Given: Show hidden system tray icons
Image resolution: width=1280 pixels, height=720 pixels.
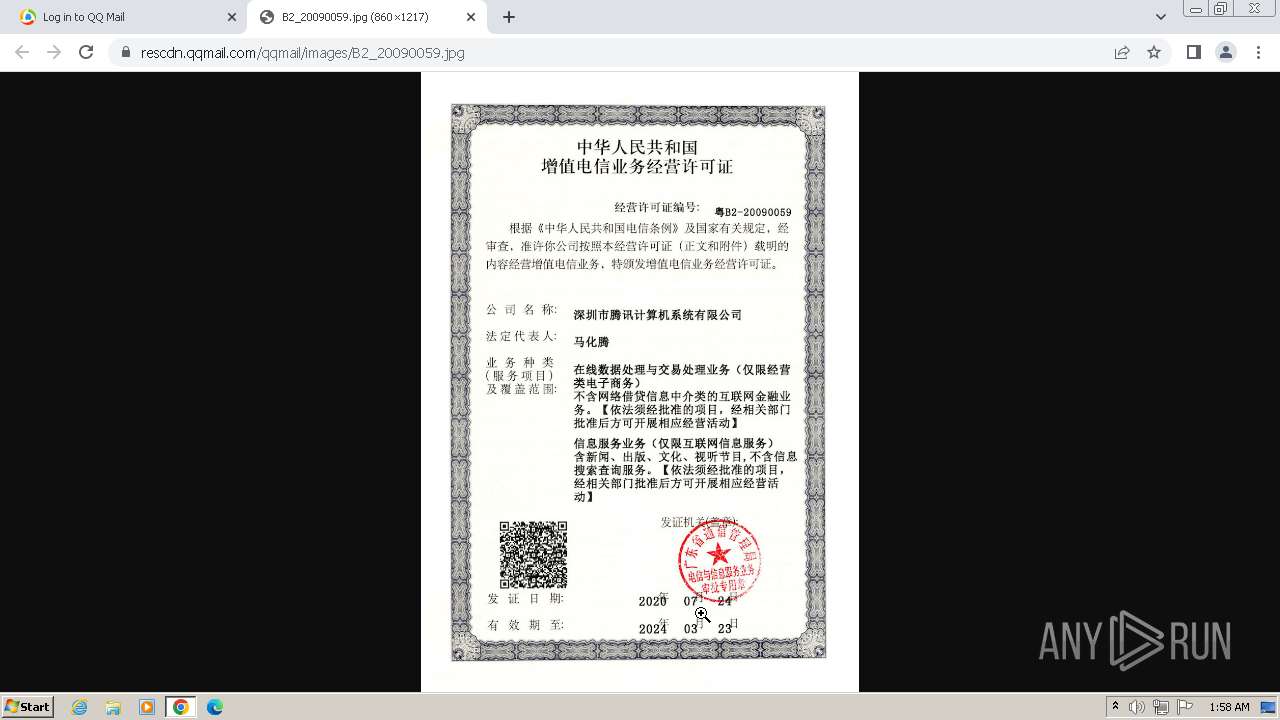Looking at the screenshot, I should click(1116, 707).
